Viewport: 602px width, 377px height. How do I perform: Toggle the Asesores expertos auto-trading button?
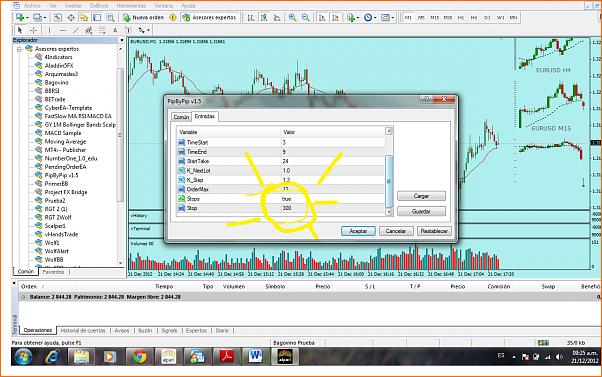click(210, 17)
